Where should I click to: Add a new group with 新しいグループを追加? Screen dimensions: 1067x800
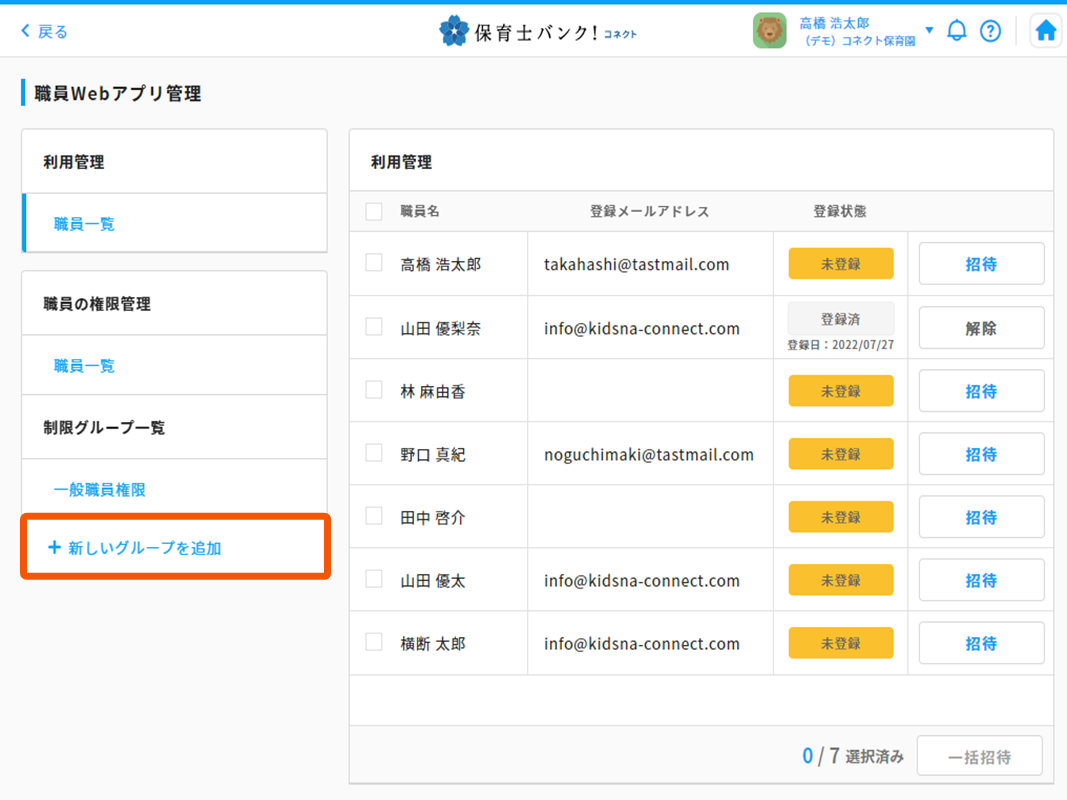[135, 548]
